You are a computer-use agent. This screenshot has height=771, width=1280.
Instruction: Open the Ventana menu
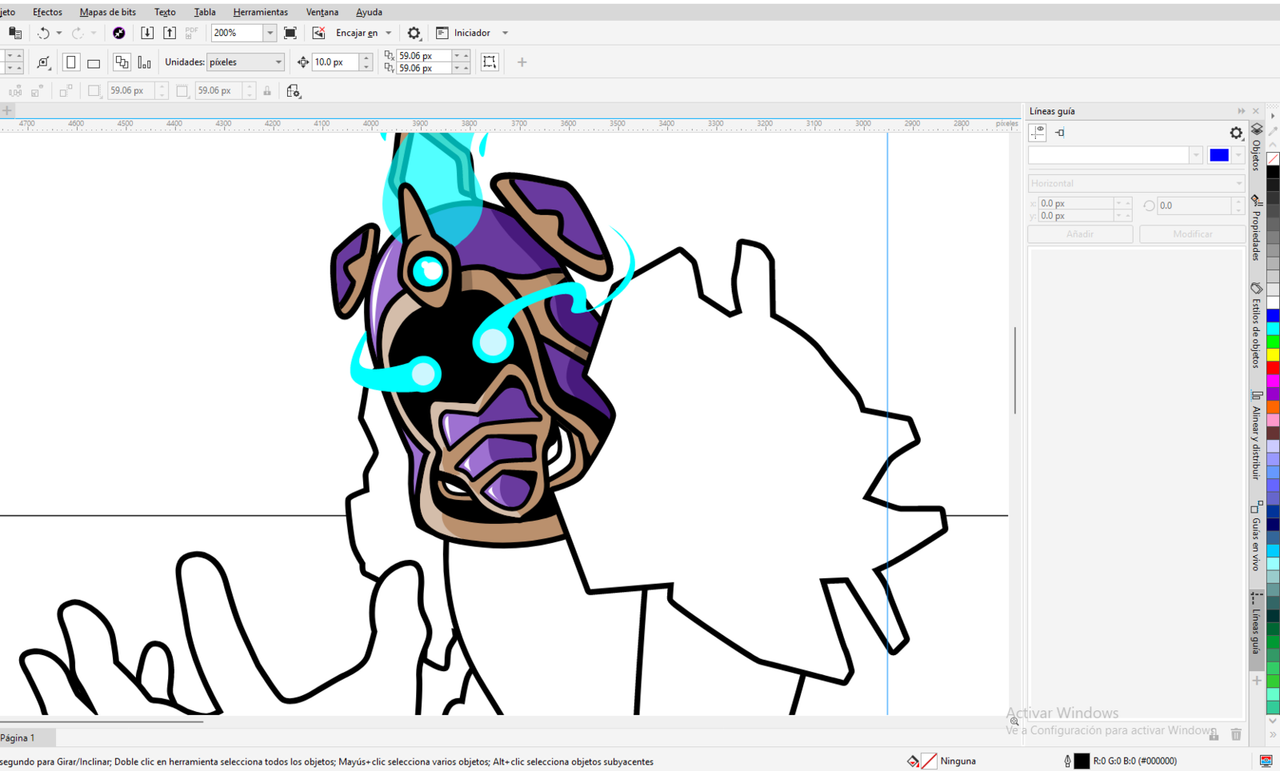pos(322,12)
